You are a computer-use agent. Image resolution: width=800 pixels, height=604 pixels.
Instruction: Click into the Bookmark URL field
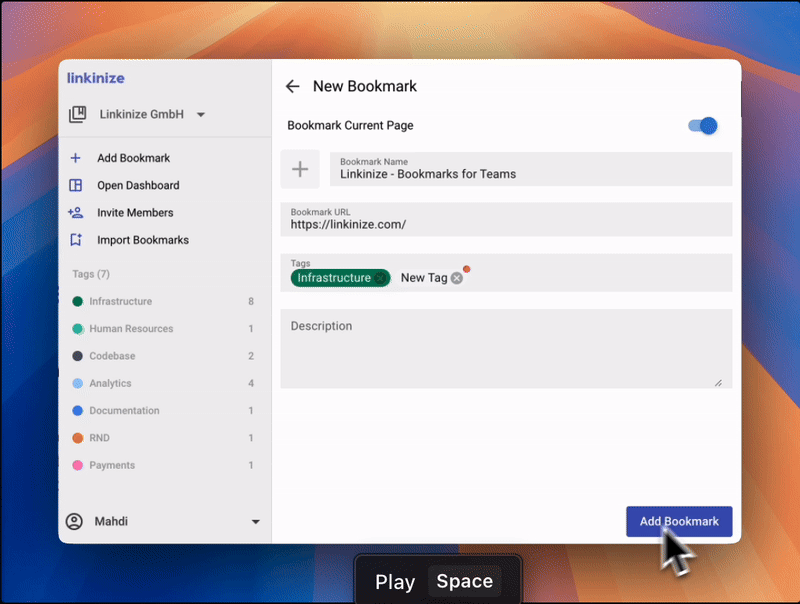click(506, 219)
